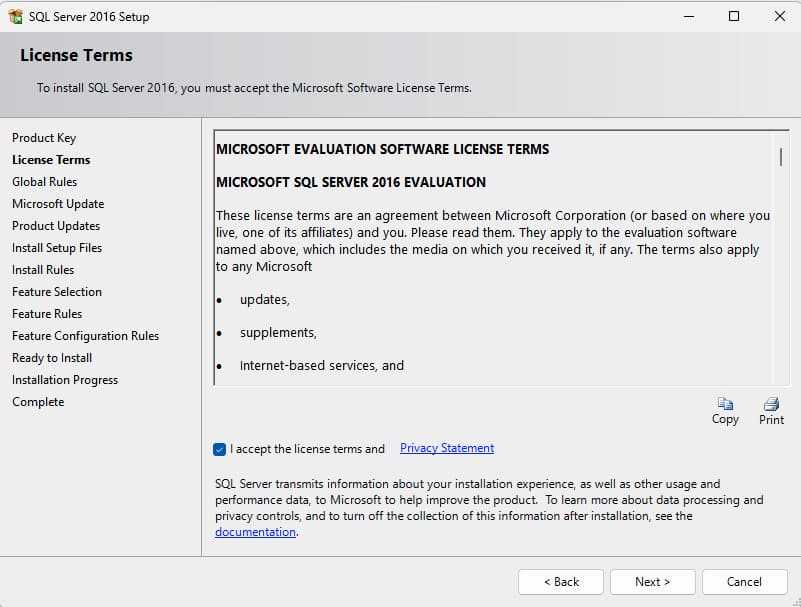Click the SQL Server Setup title bar icon
This screenshot has height=607, width=801.
[x=15, y=17]
